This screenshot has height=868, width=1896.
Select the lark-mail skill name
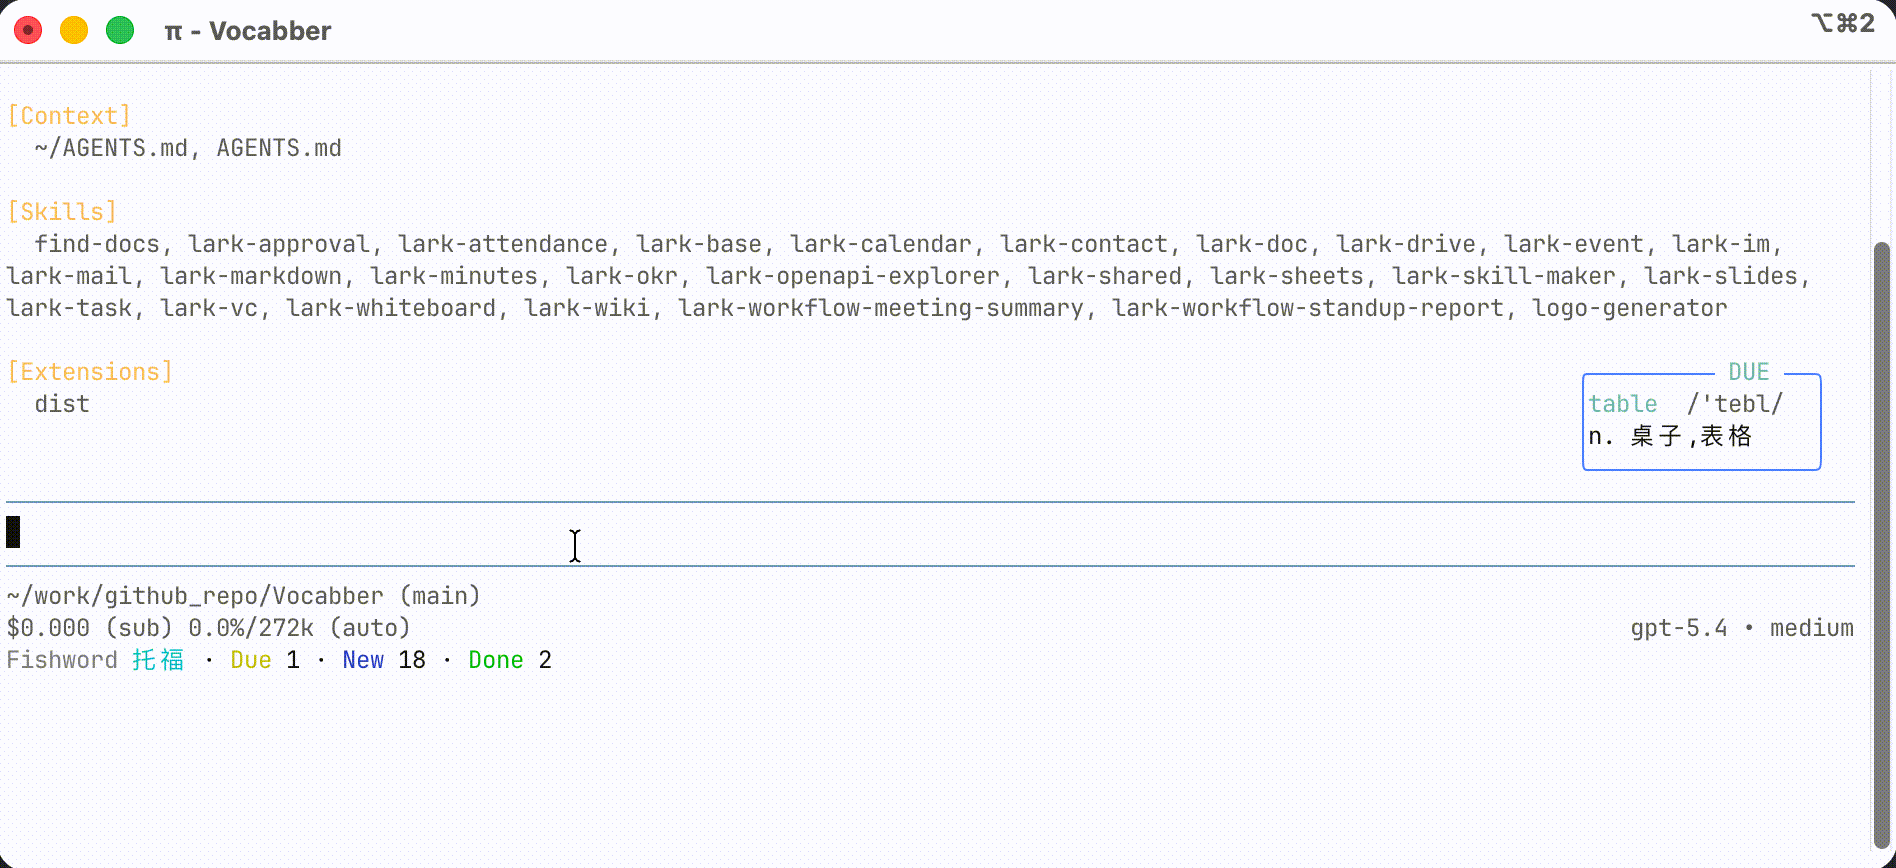point(69,276)
